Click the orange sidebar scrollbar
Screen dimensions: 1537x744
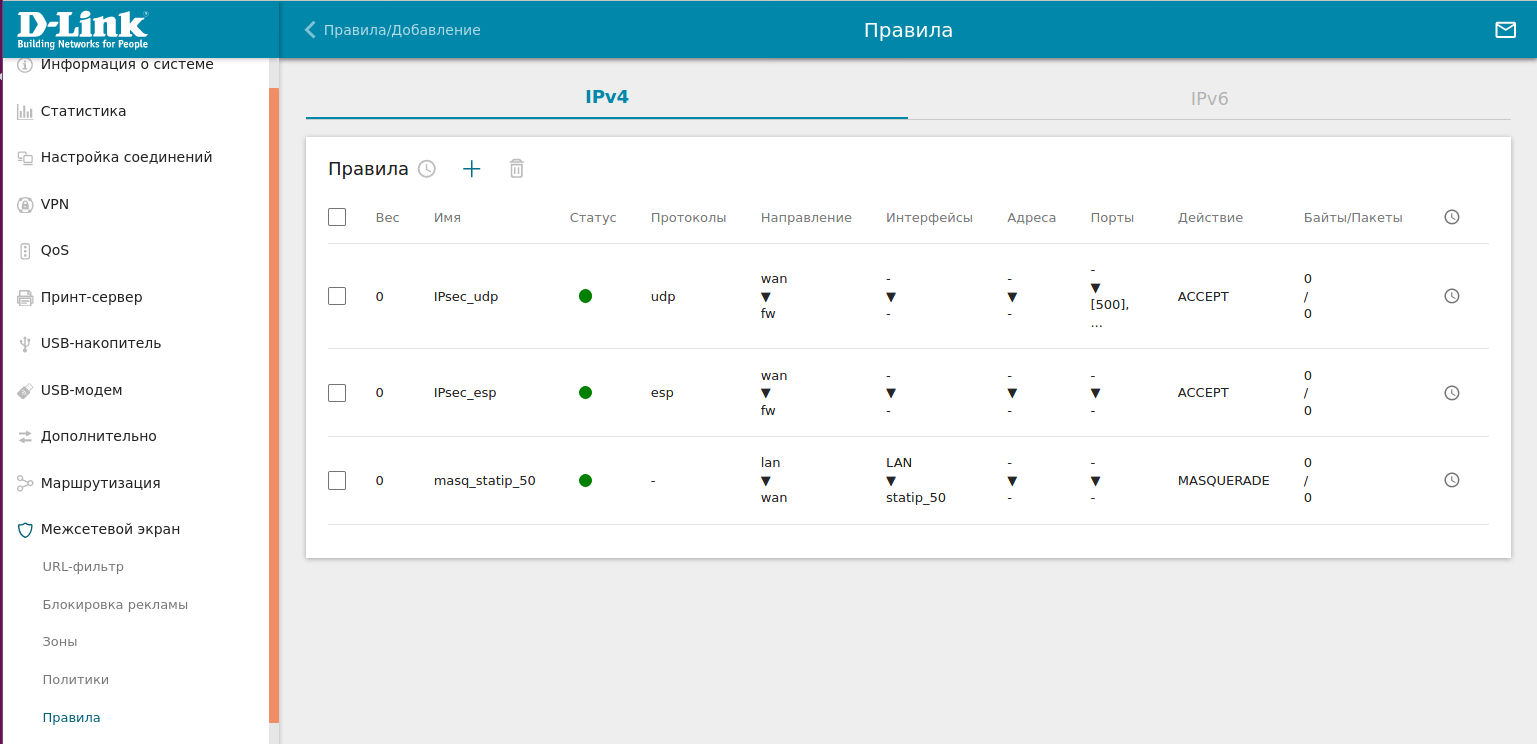[274, 400]
